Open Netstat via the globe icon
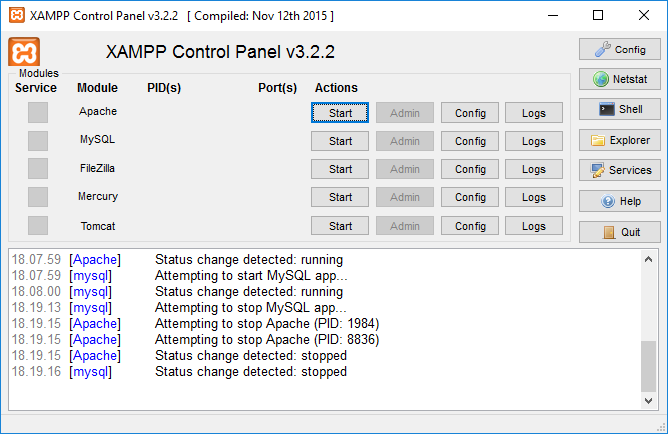The height and width of the screenshot is (434, 668). pyautogui.click(x=620, y=79)
